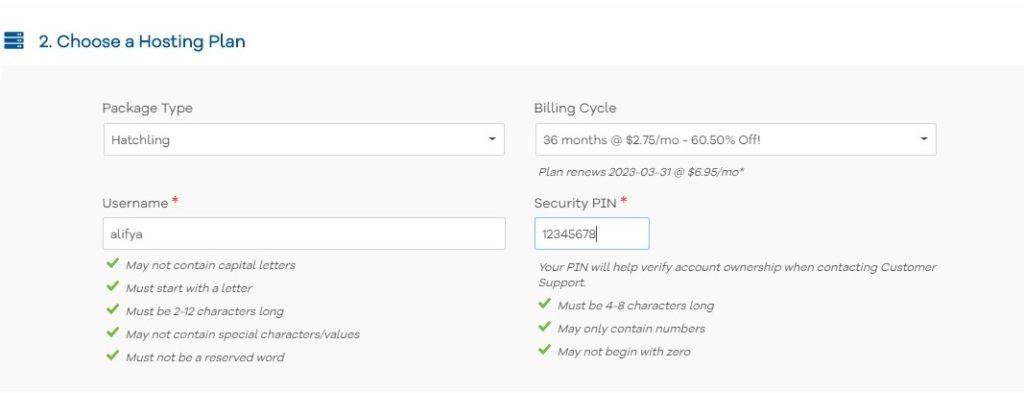The image size is (1024, 393).
Task: Click the Security PIN field containing 12345678
Action: tap(592, 234)
